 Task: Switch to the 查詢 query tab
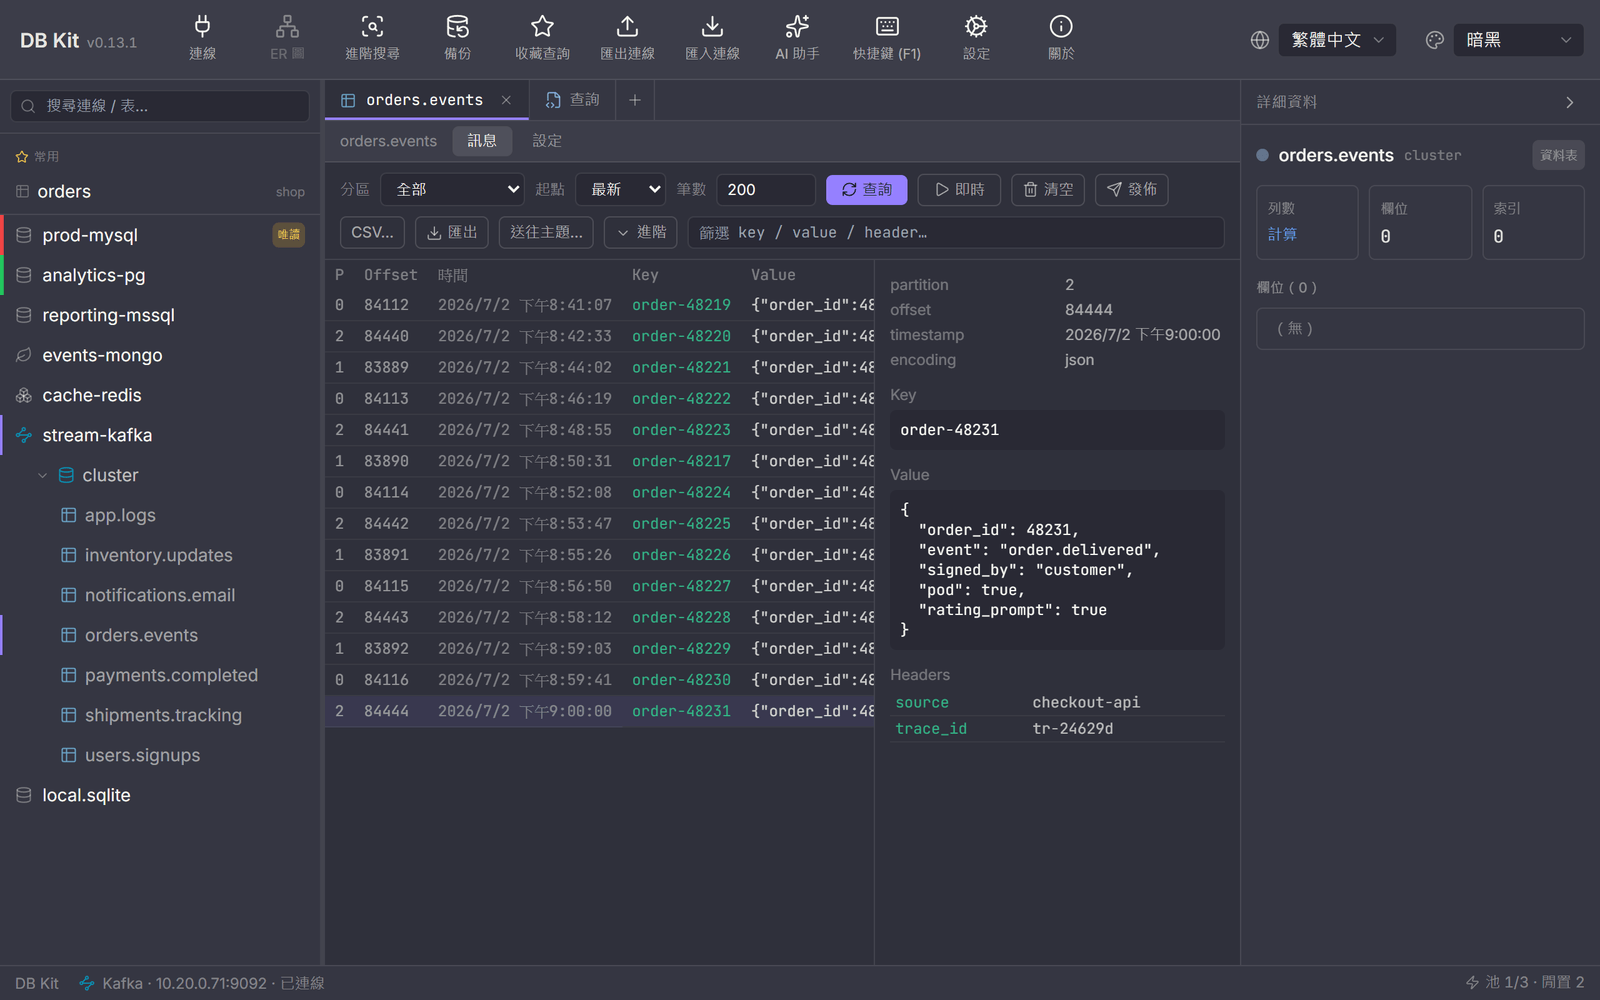coord(572,100)
